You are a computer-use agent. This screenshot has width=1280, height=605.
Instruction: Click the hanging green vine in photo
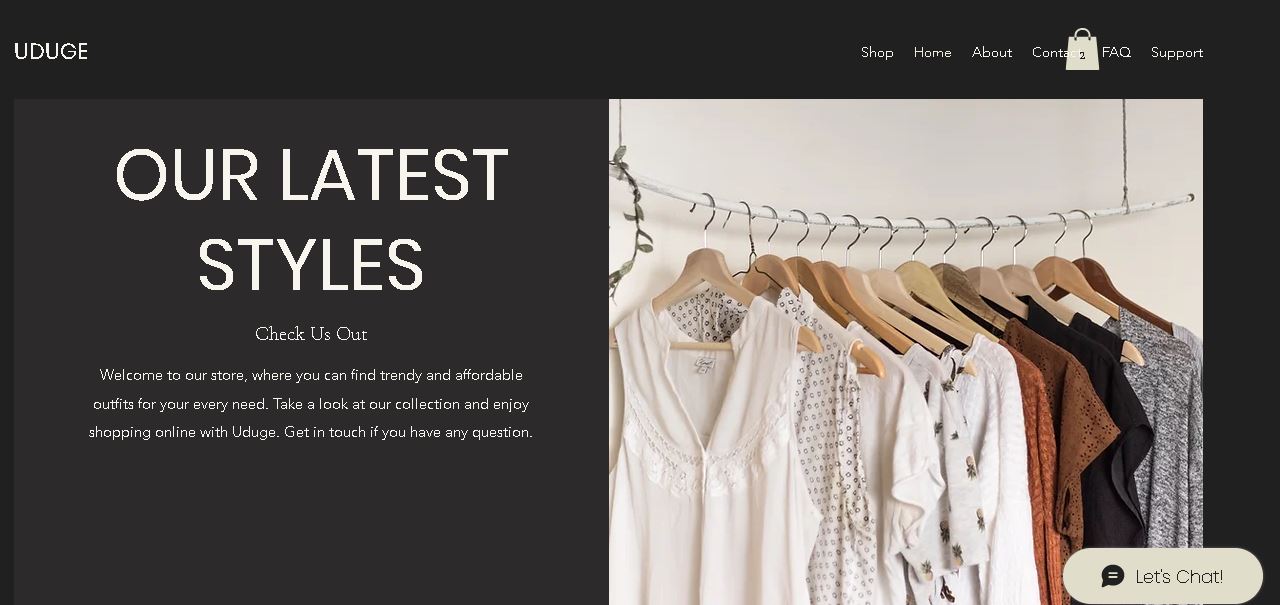pos(628,215)
